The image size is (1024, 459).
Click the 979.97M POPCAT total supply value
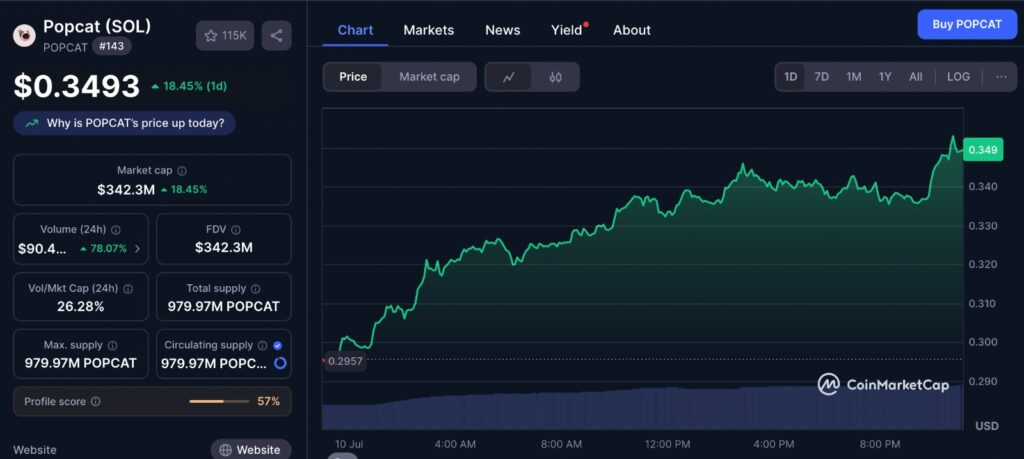[x=223, y=306]
